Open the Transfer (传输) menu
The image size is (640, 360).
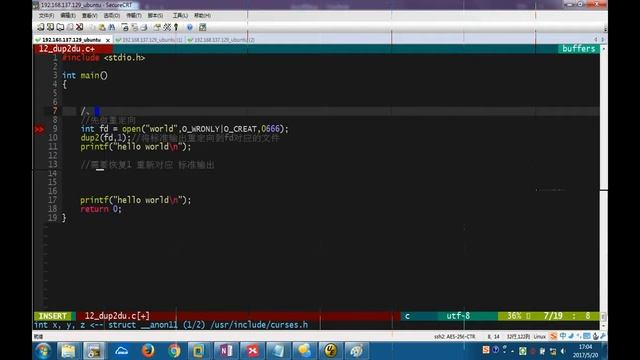(x=133, y=16)
